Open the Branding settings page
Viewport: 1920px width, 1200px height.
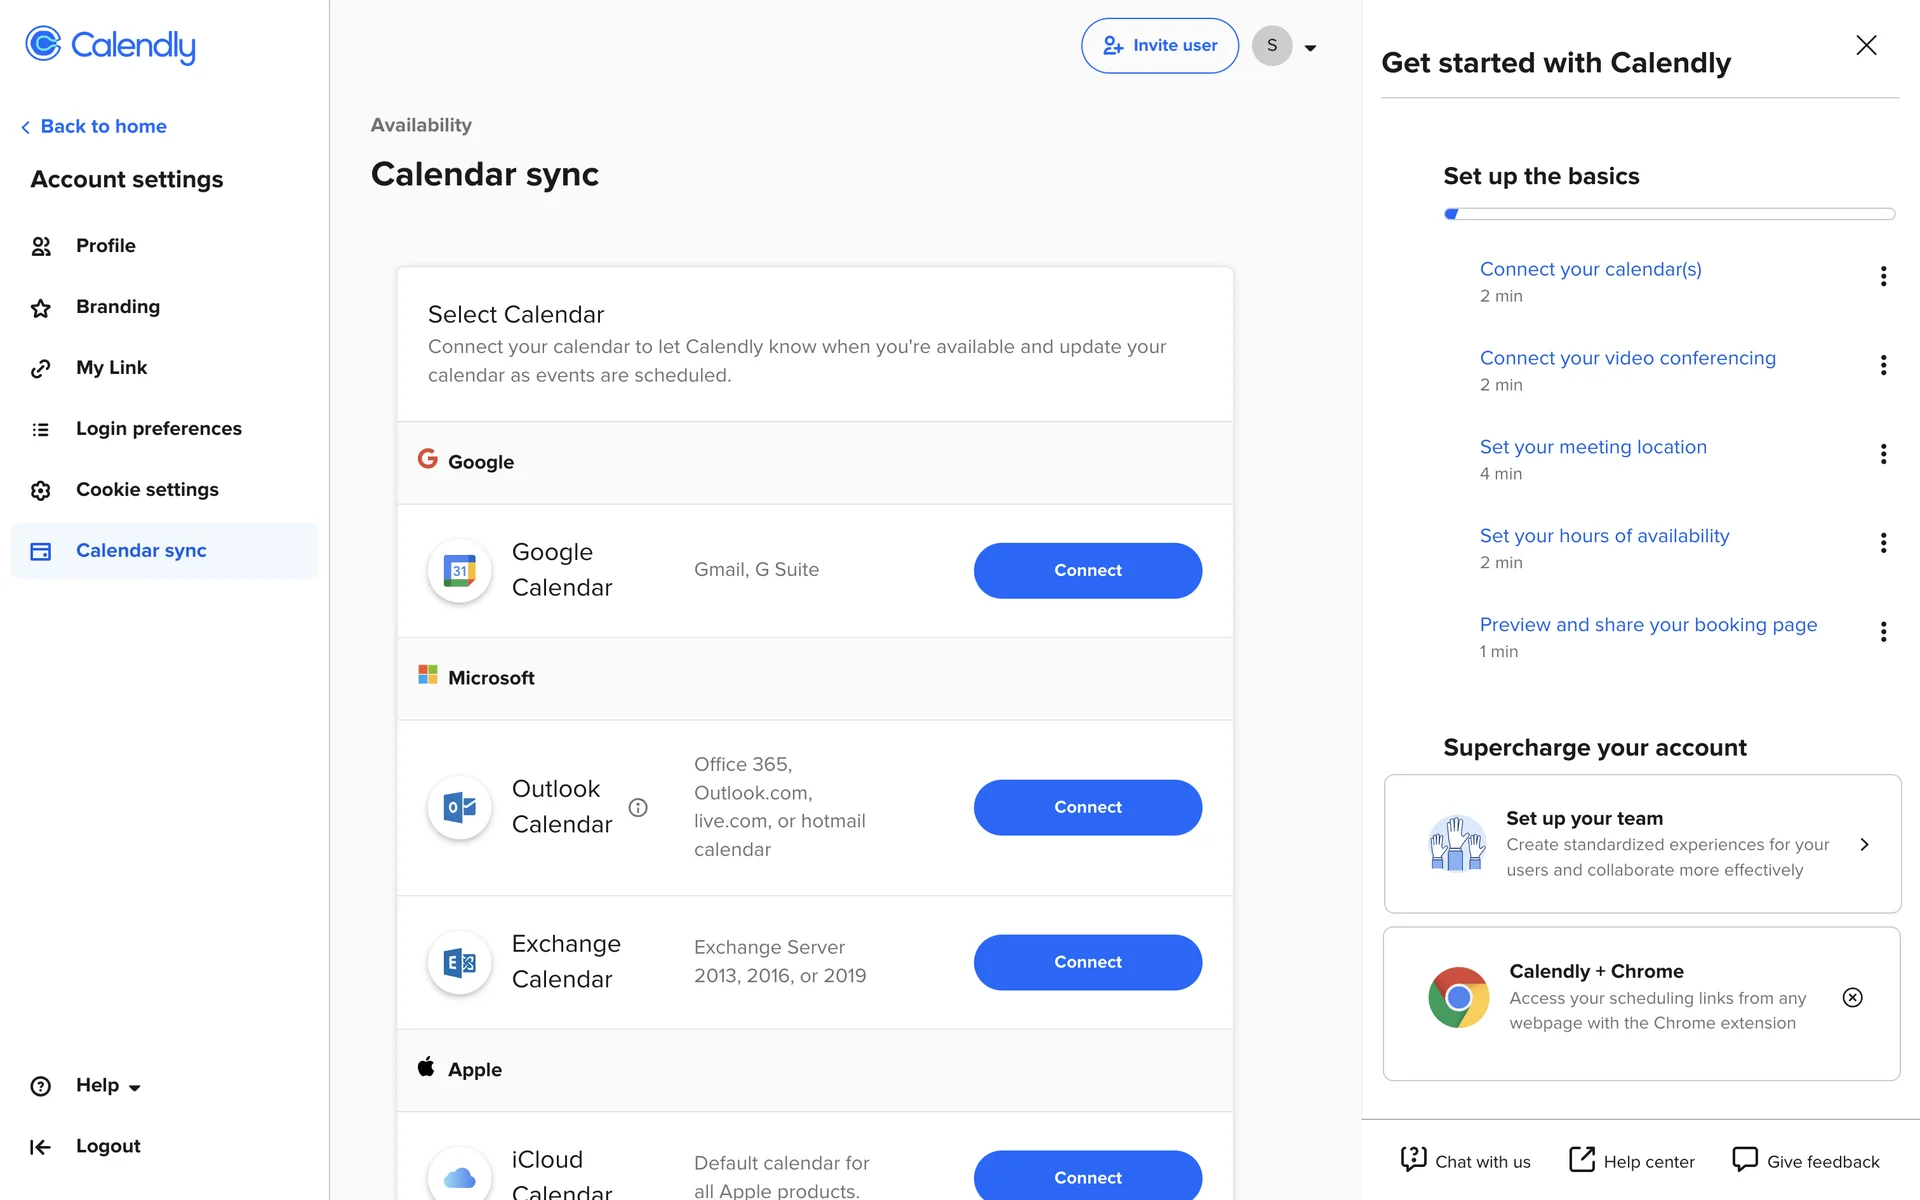click(117, 307)
